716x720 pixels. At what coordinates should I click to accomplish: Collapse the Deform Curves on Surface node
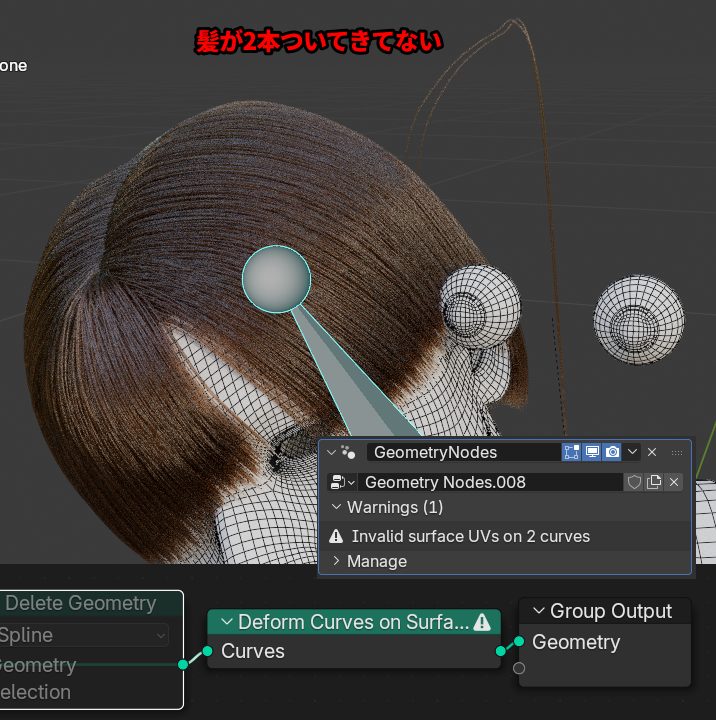click(226, 622)
